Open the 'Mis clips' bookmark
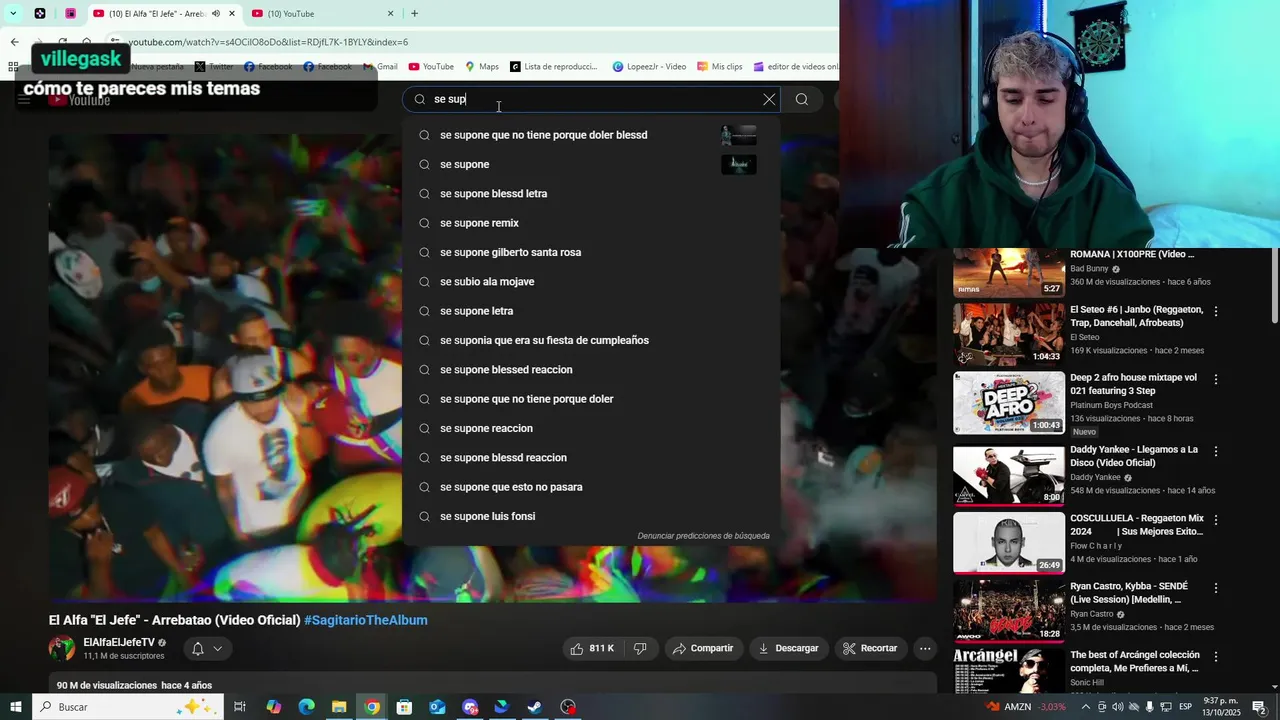Viewport: 1280px width, 720px height. coord(719,67)
